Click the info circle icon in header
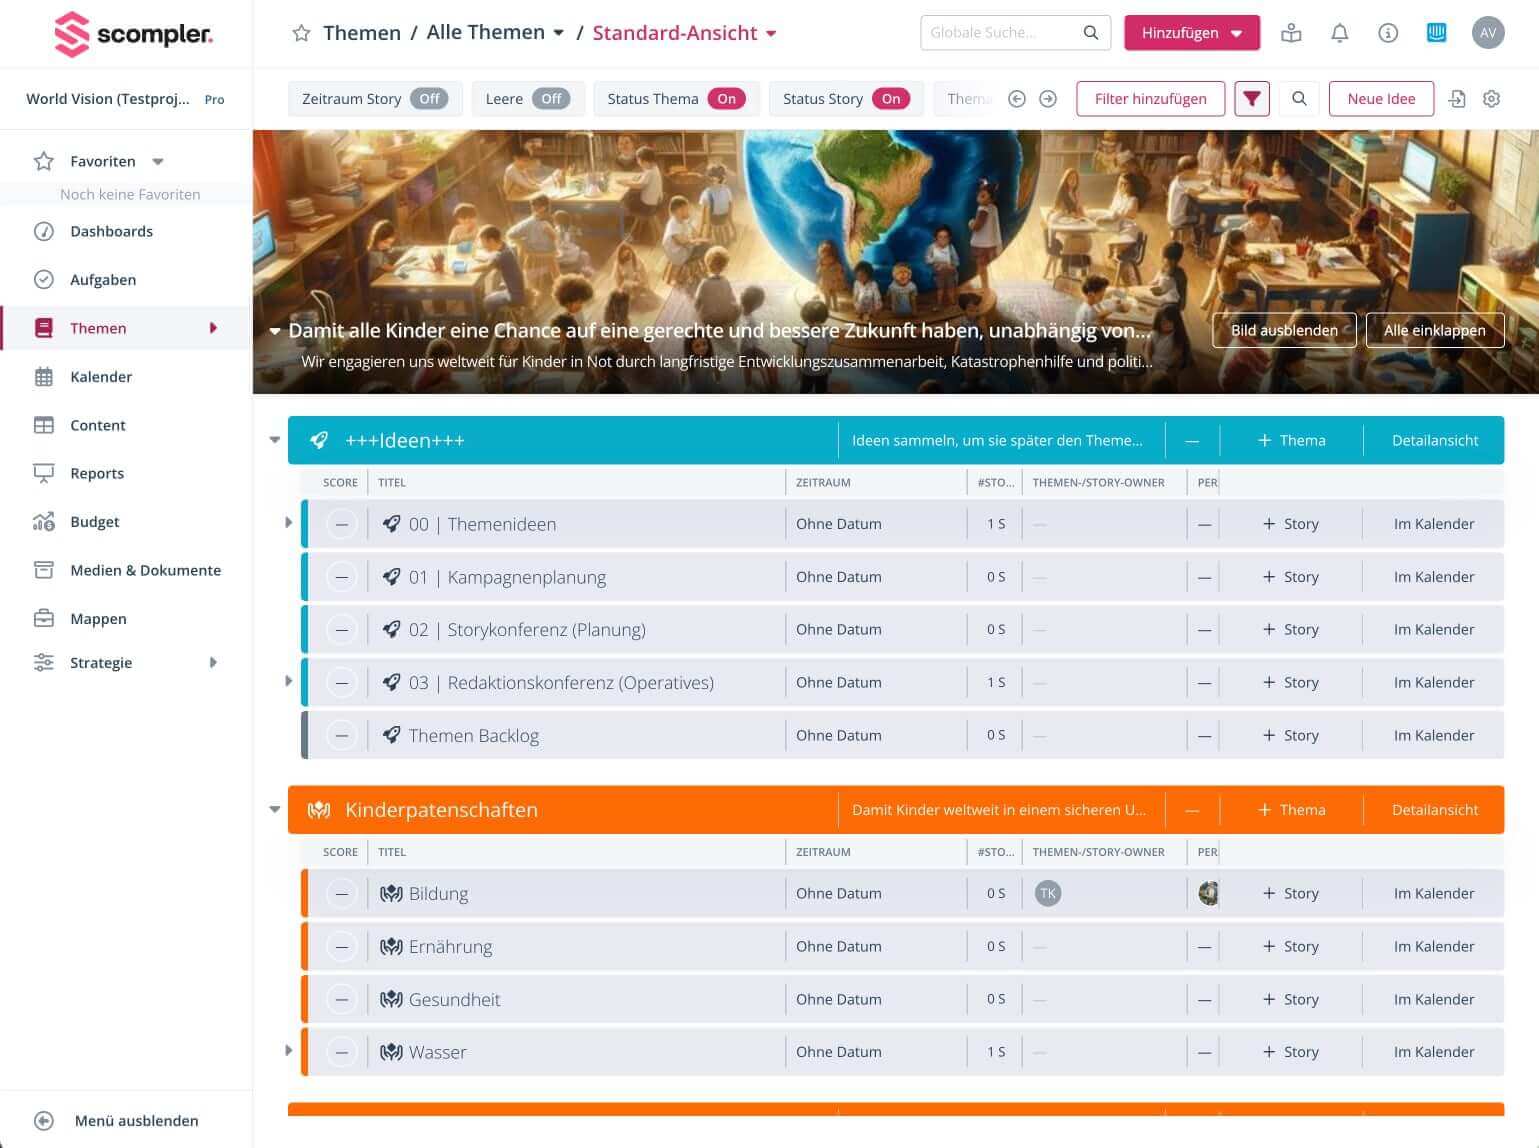The width and height of the screenshot is (1539, 1148). click(1387, 33)
